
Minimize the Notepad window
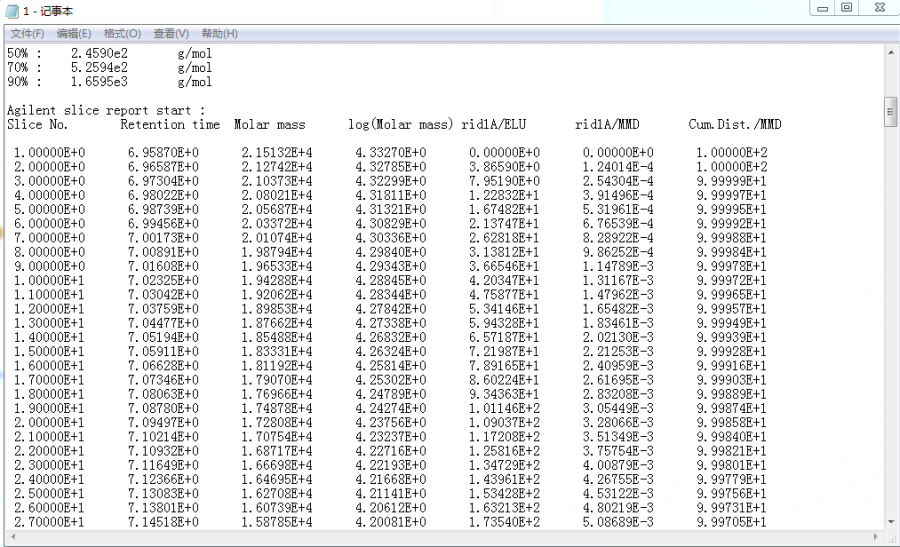pyautogui.click(x=822, y=8)
